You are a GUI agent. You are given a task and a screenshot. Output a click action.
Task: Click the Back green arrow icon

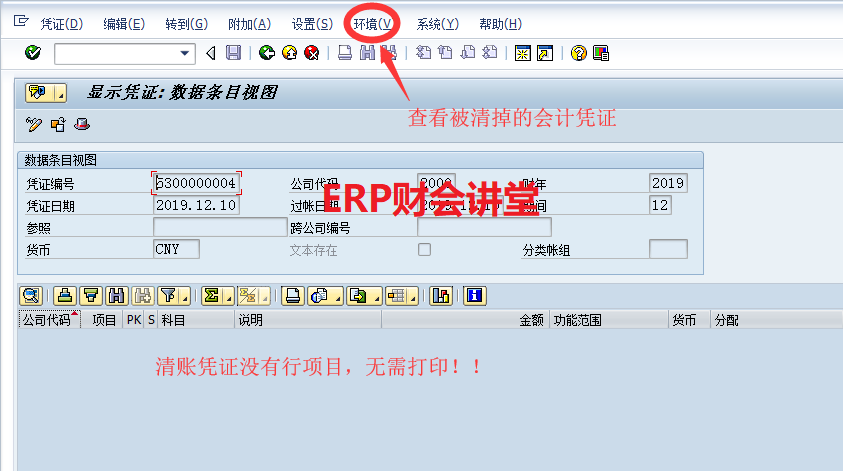266,53
